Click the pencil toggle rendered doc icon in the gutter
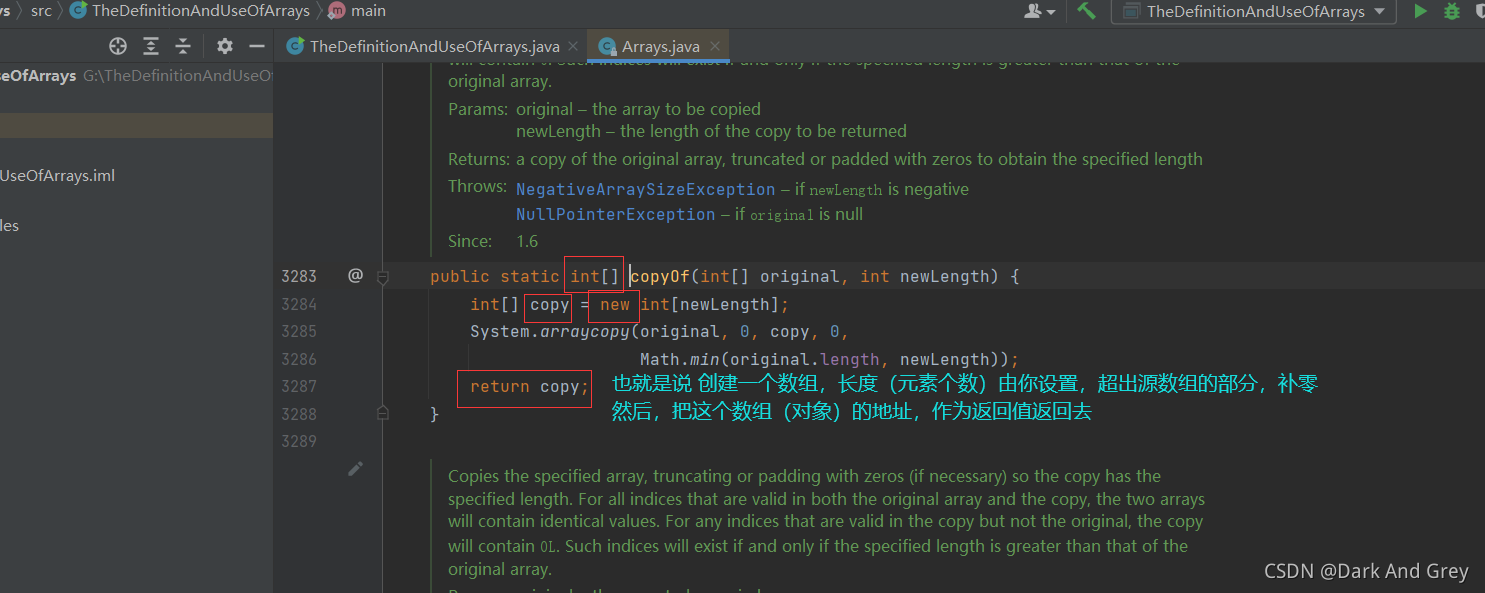Screen dimensions: 1485x593 point(355,468)
